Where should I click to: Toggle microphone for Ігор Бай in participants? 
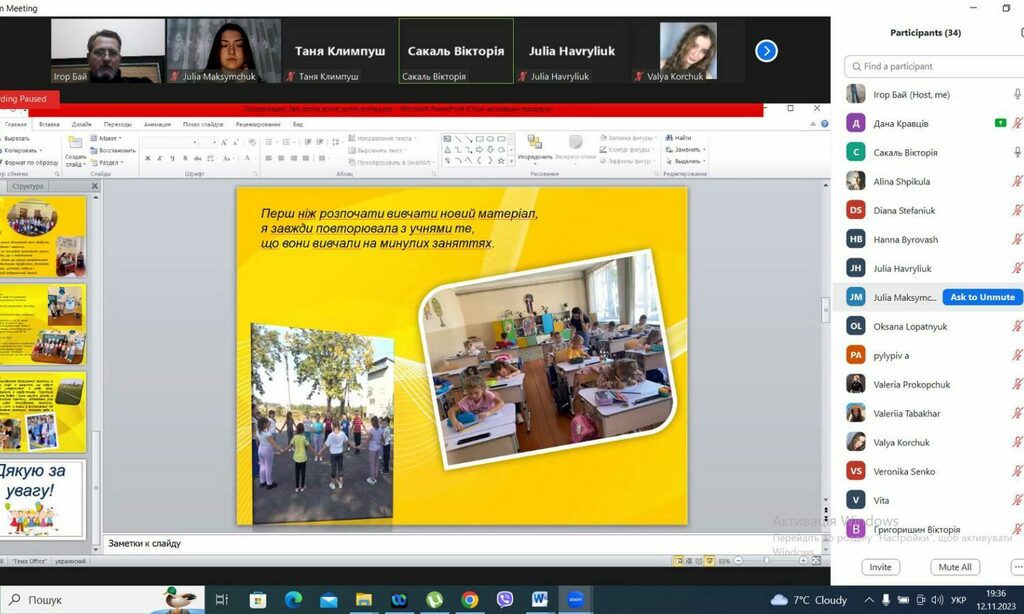click(1017, 94)
